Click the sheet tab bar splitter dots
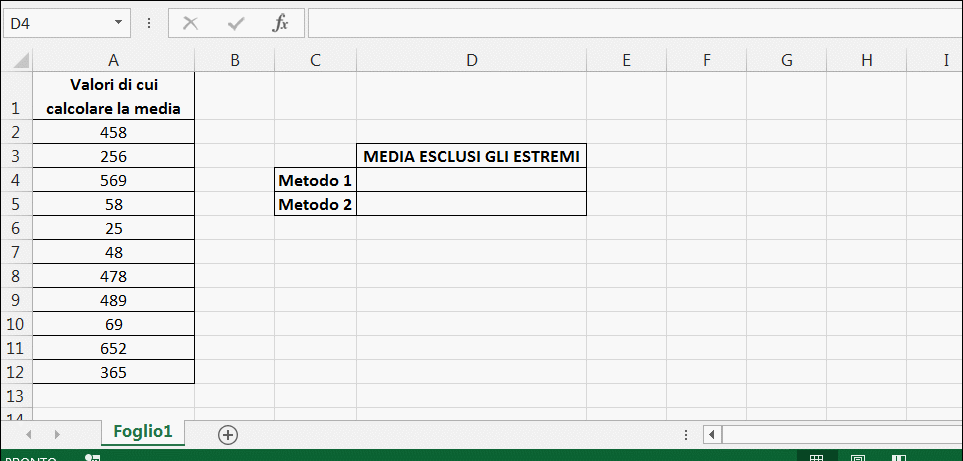This screenshot has width=963, height=461. coord(685,435)
